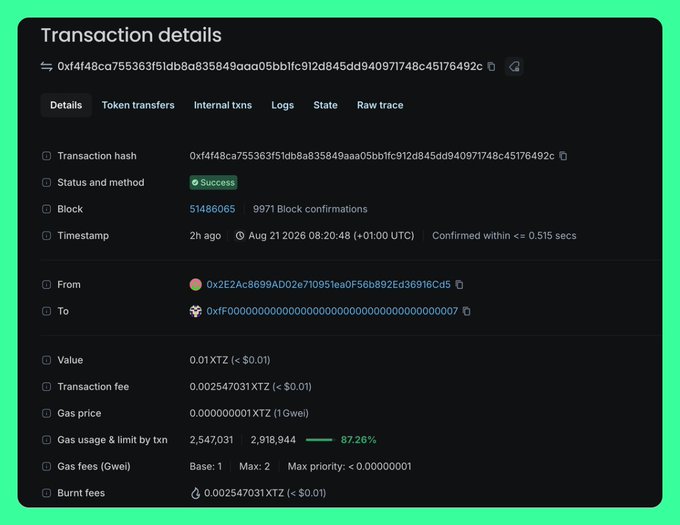
Task: Click info icon next to Gas usage & limit
Action: pyautogui.click(x=46, y=440)
